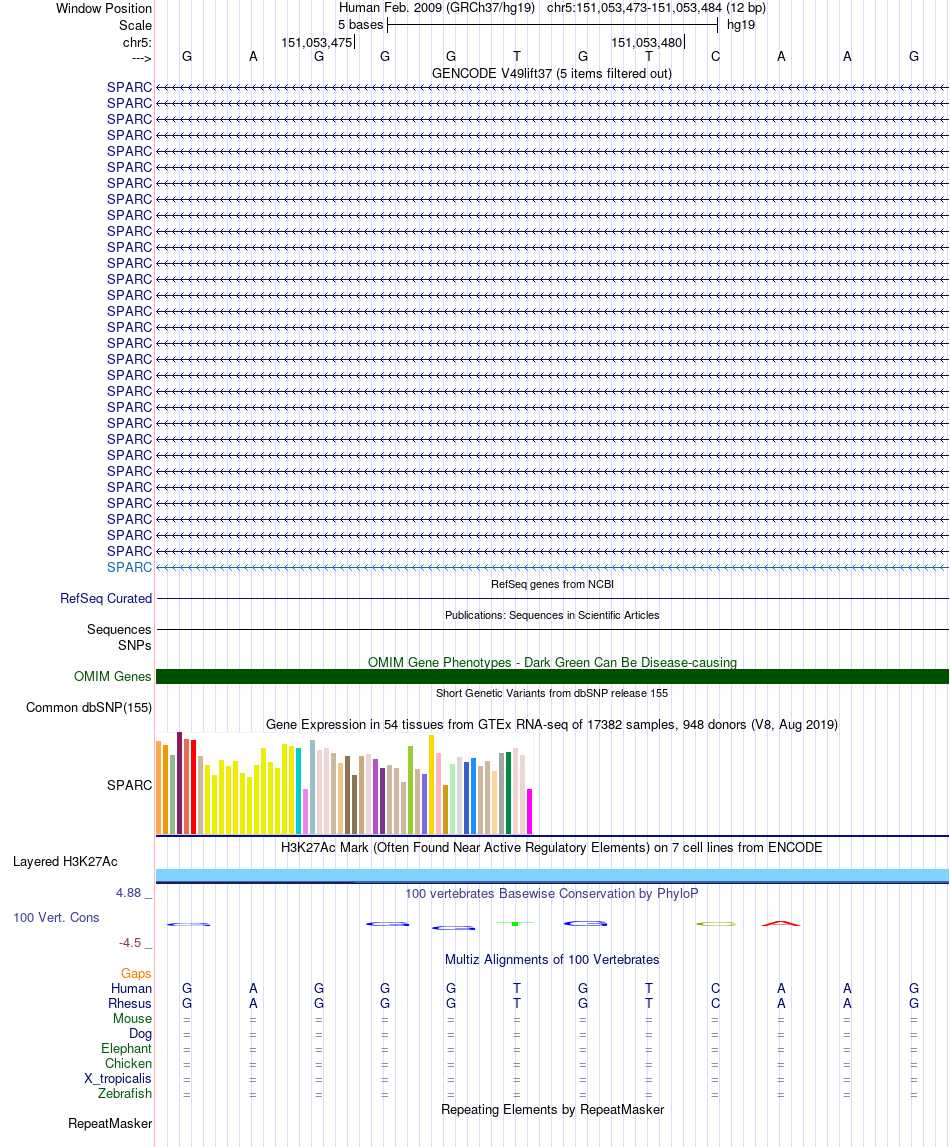Click position marker 151,053,480
This screenshot has height=1147, width=950.
pyautogui.click(x=646, y=42)
